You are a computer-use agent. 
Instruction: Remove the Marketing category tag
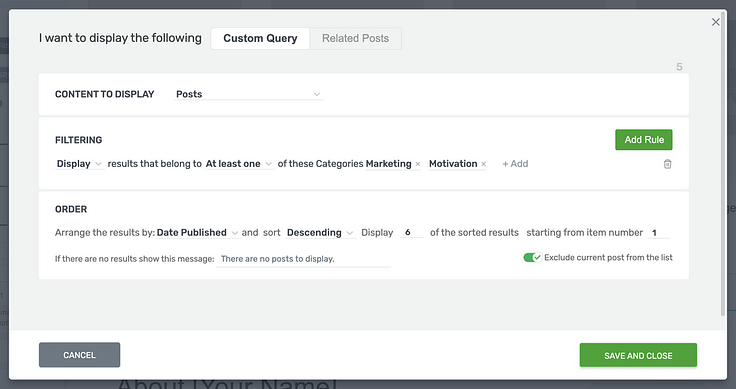pyautogui.click(x=418, y=164)
